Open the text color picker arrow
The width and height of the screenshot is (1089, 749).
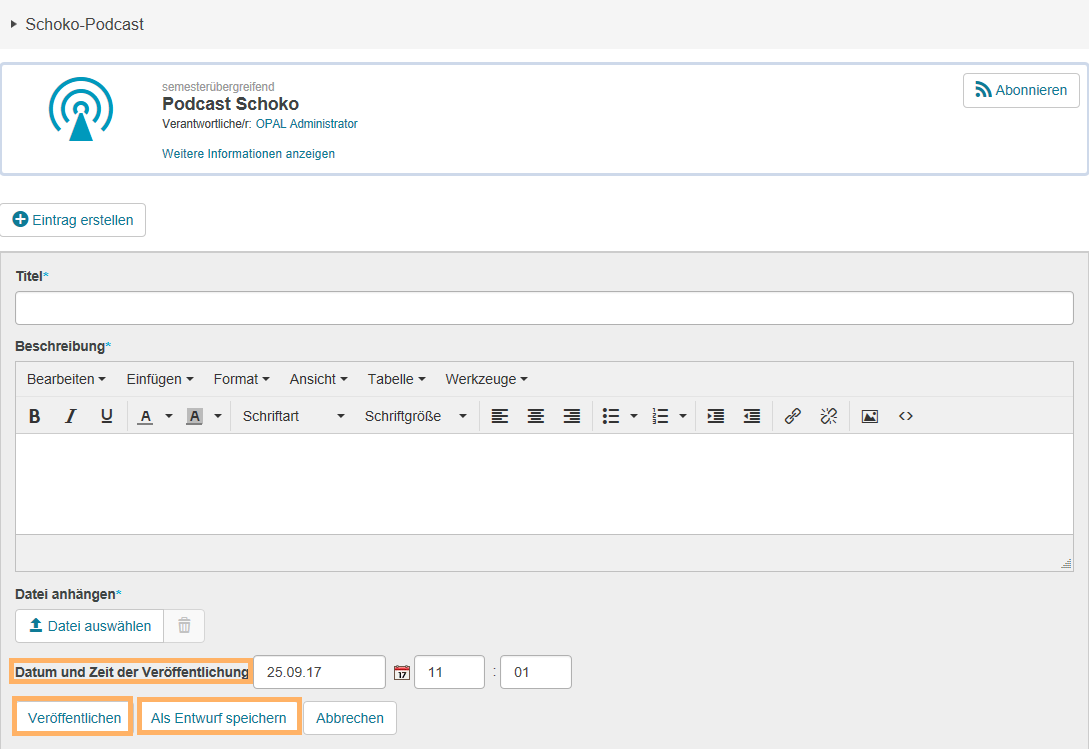[x=169, y=416]
